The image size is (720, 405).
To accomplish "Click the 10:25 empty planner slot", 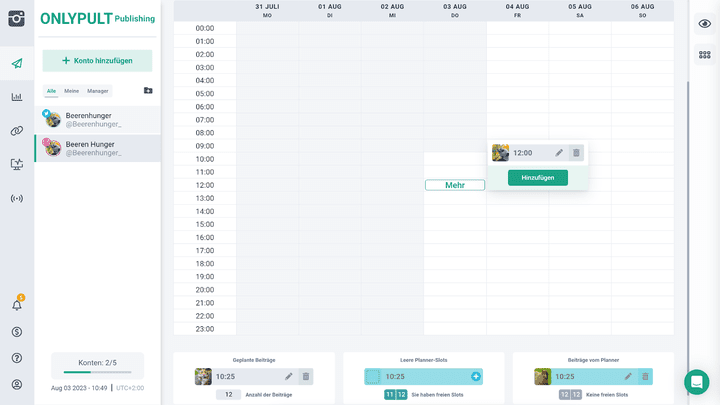I will coord(423,377).
